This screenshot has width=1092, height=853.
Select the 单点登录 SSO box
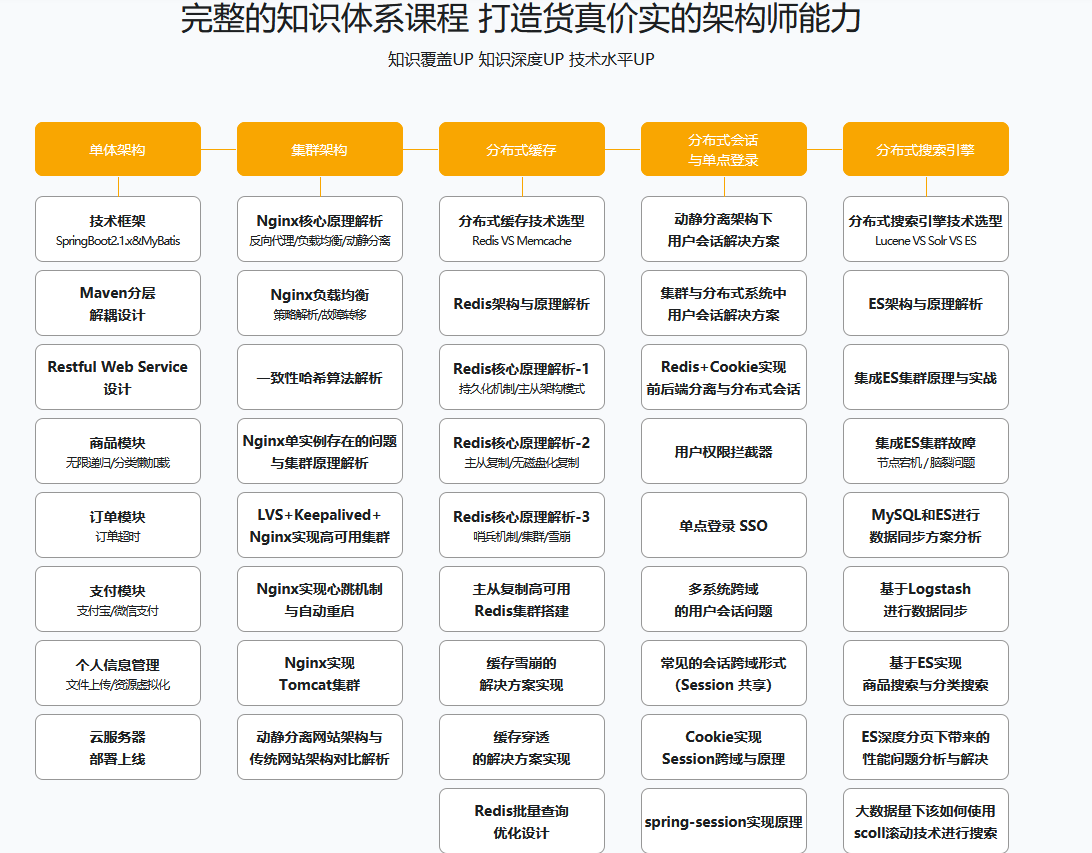(724, 525)
